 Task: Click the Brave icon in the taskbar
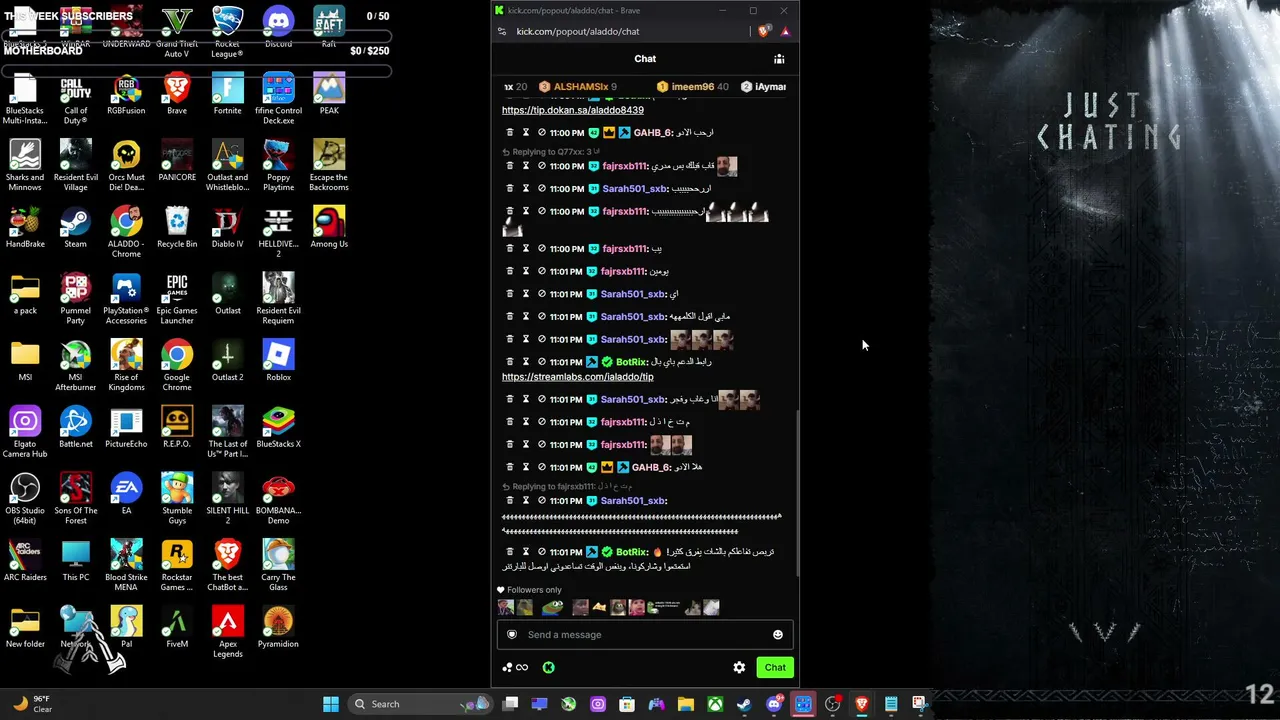coord(861,704)
